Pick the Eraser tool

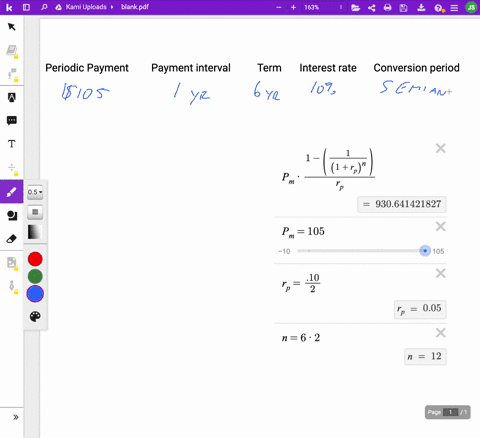[12, 239]
